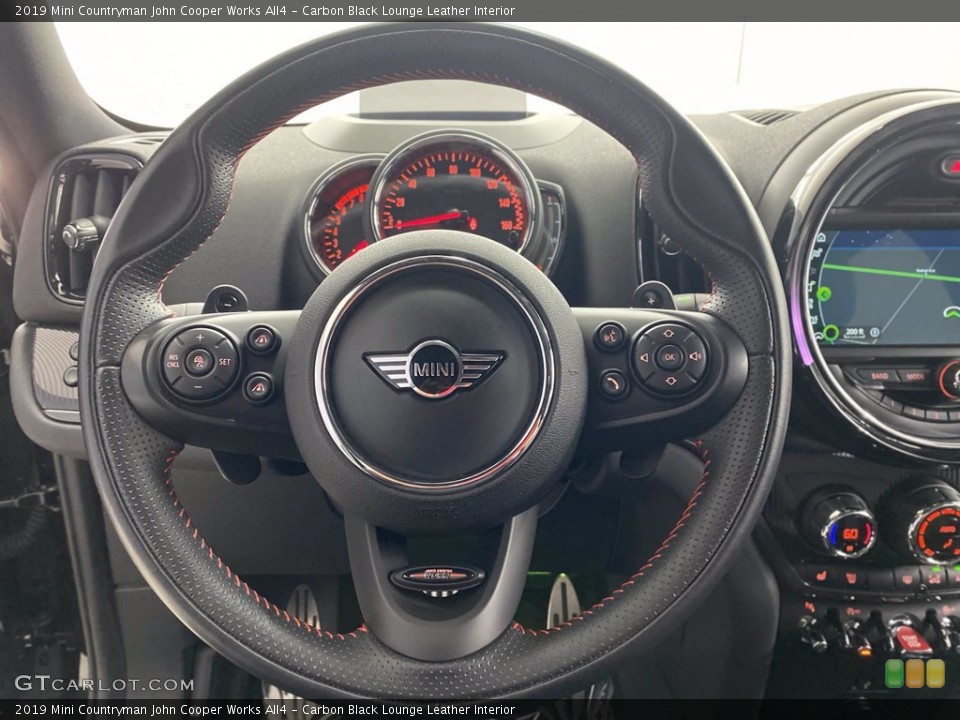Viewport: 960px width, 720px height.
Task: Tap the down arrow on right steering pad
Action: click(x=670, y=381)
